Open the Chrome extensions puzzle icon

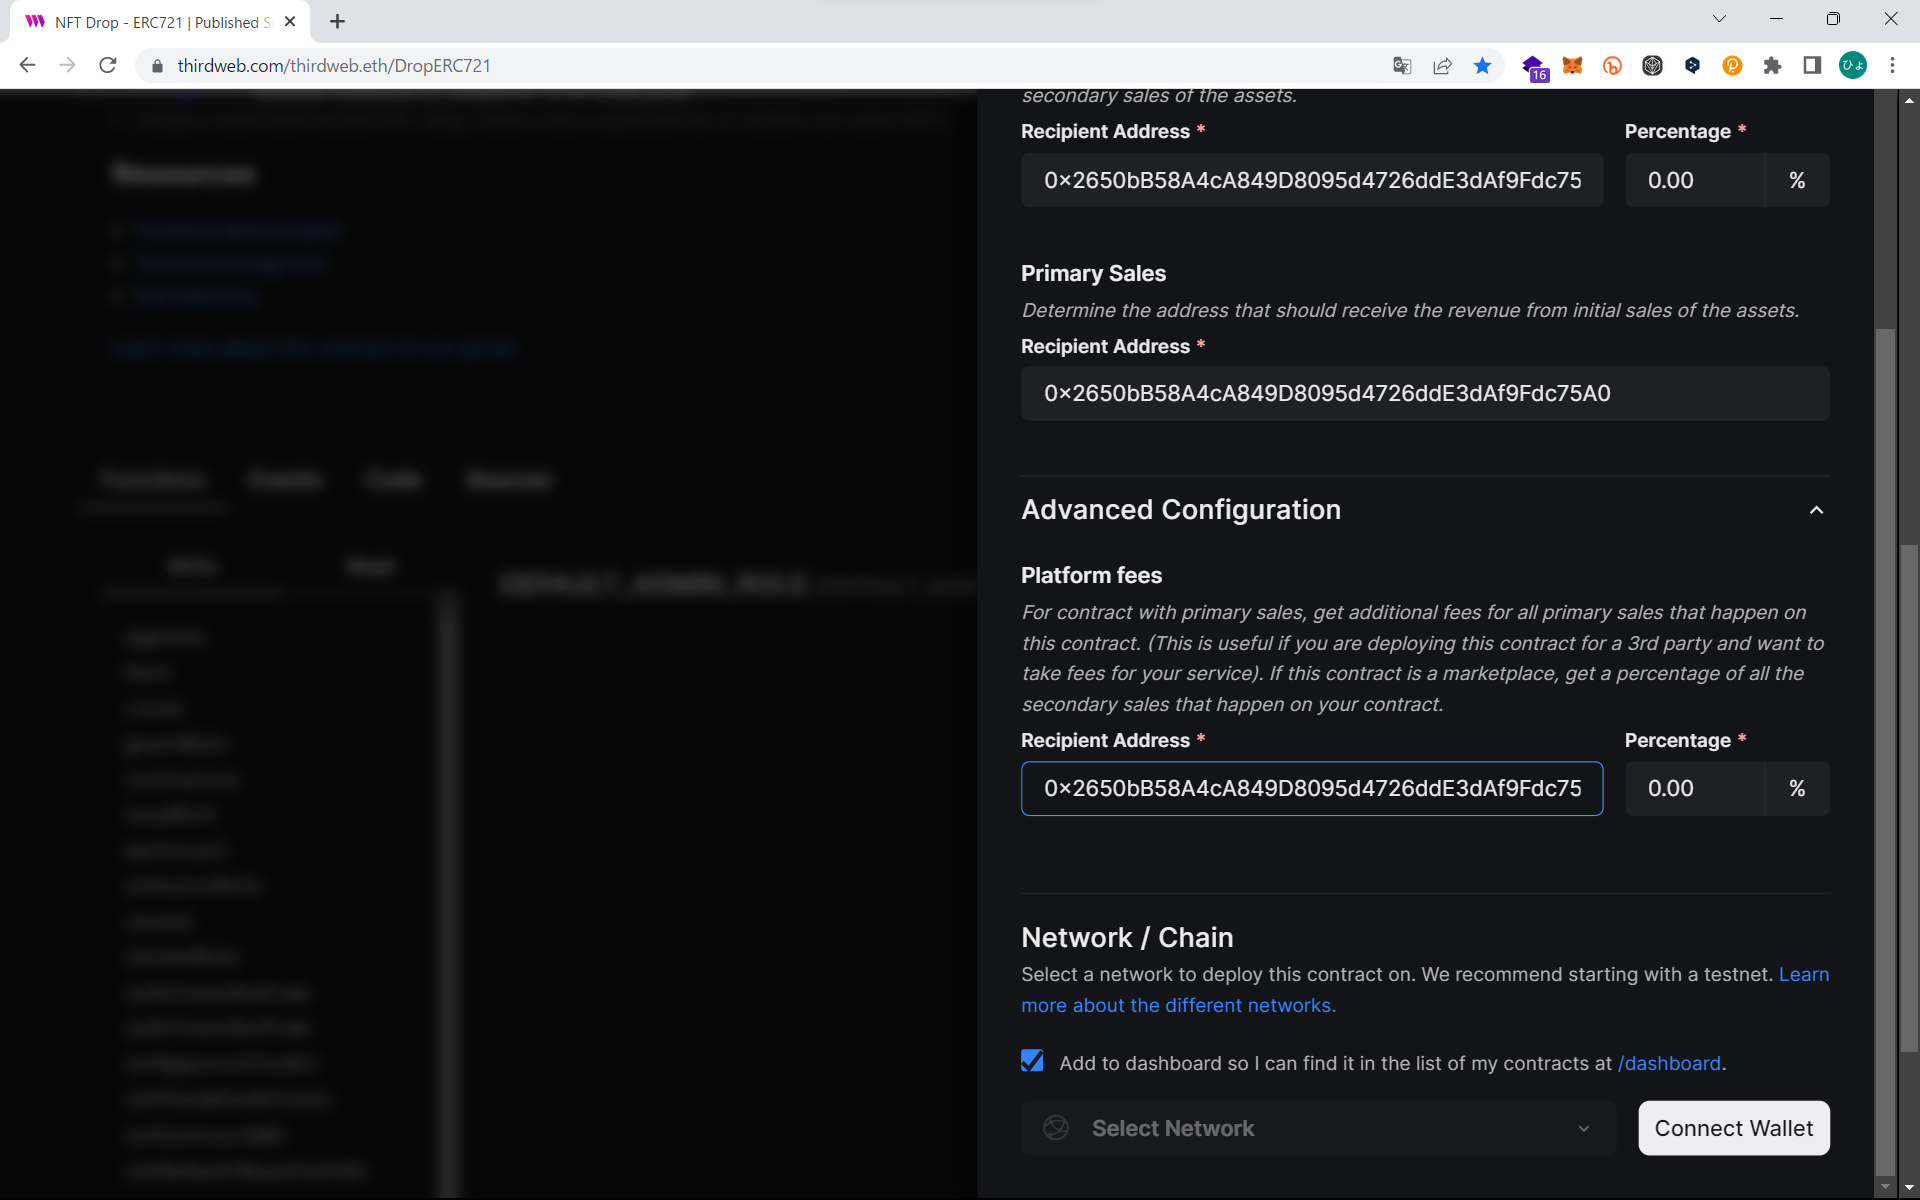tap(1772, 66)
